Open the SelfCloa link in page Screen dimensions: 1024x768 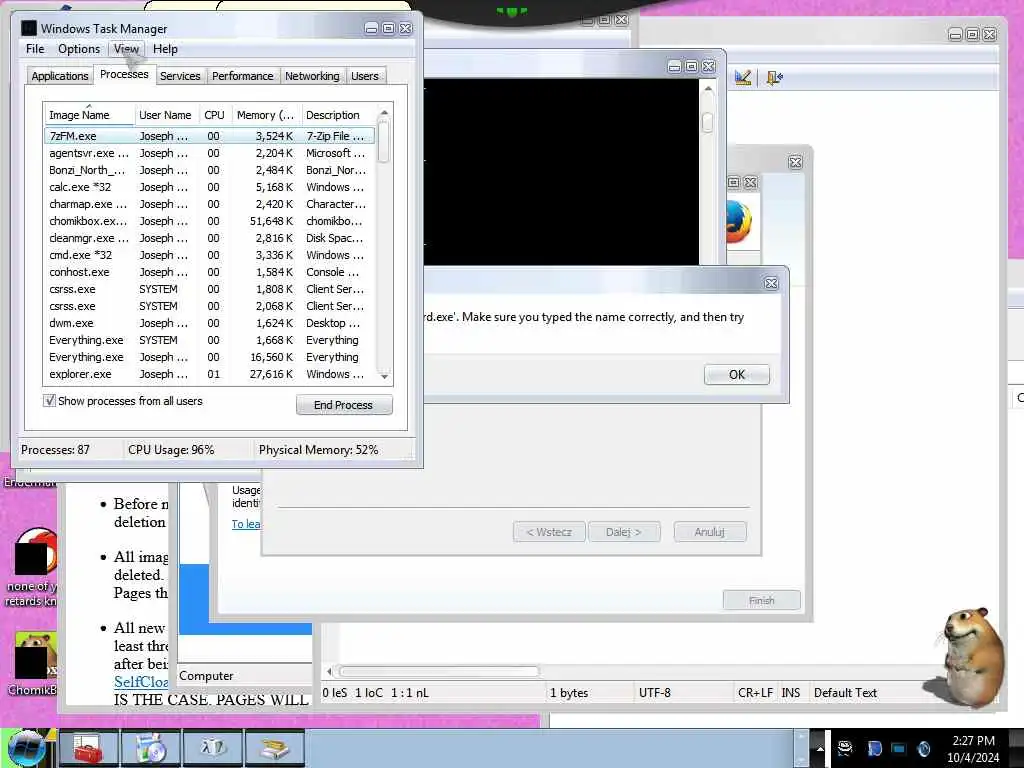click(141, 681)
